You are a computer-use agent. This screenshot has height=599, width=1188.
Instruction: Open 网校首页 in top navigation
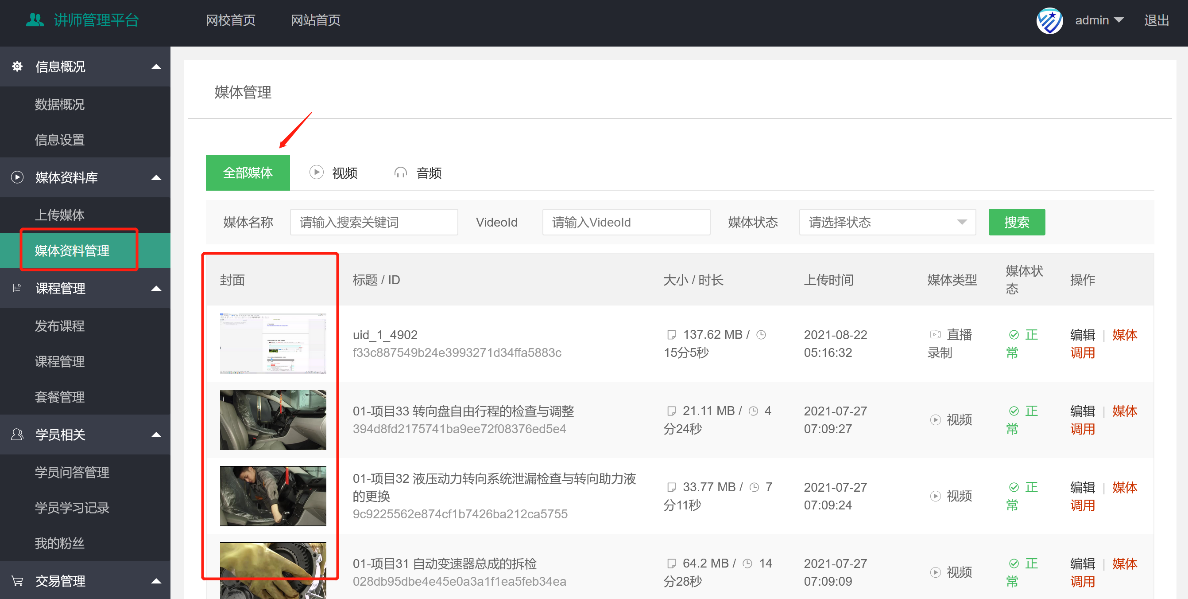pyautogui.click(x=231, y=20)
